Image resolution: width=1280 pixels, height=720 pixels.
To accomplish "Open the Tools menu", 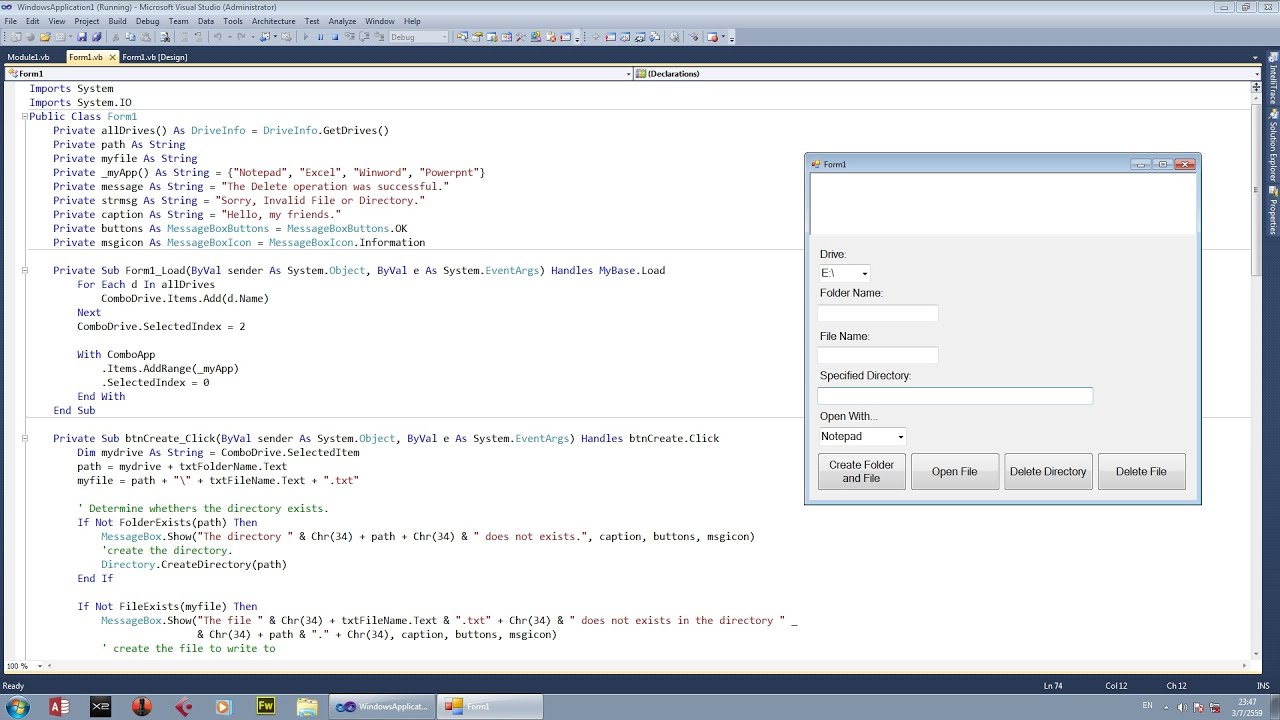I will point(233,21).
